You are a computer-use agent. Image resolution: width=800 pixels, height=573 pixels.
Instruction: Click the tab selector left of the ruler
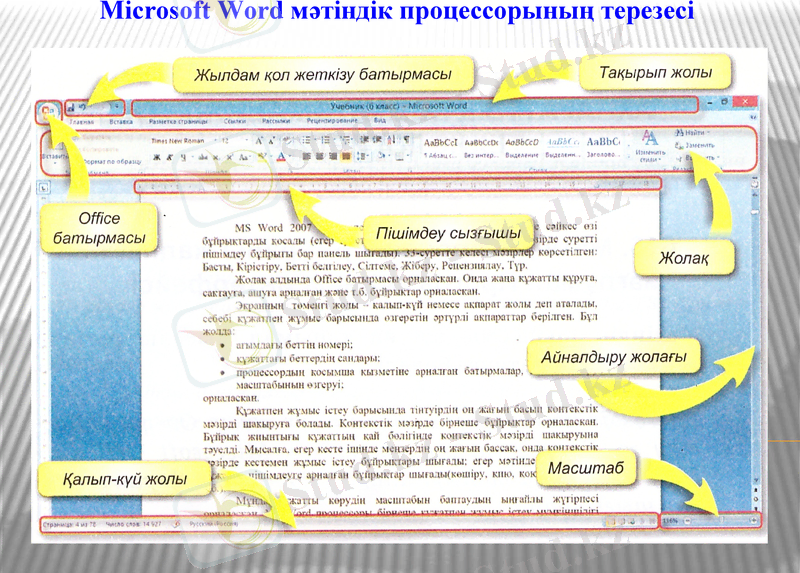(44, 188)
